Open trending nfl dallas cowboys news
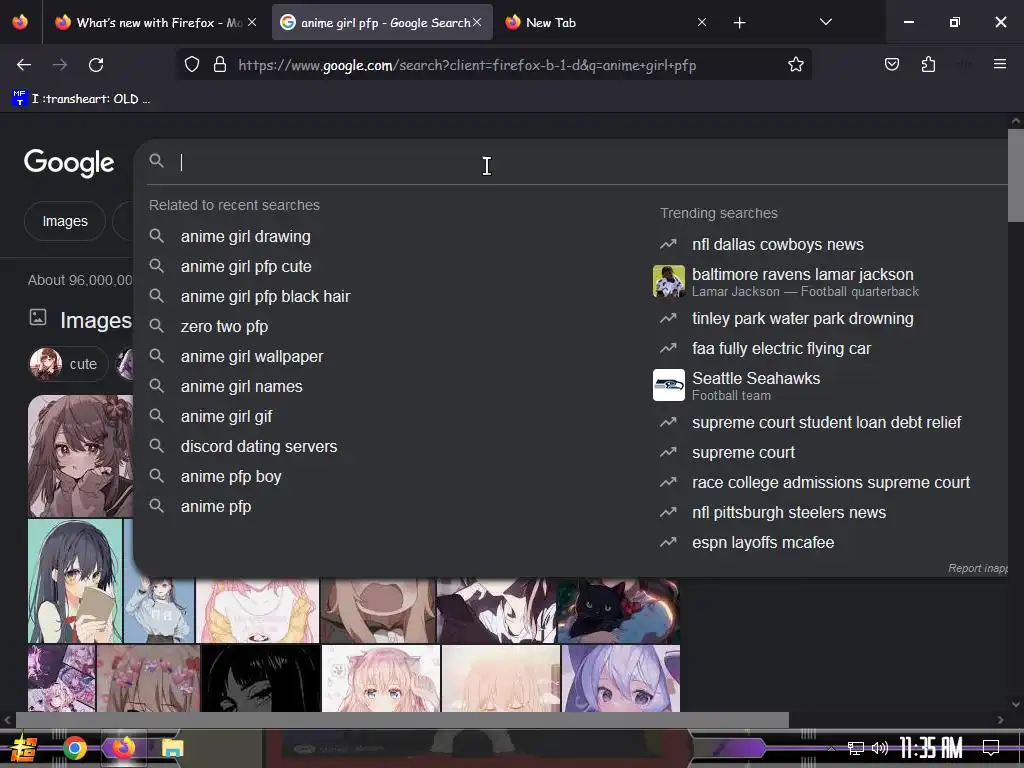 pos(777,244)
